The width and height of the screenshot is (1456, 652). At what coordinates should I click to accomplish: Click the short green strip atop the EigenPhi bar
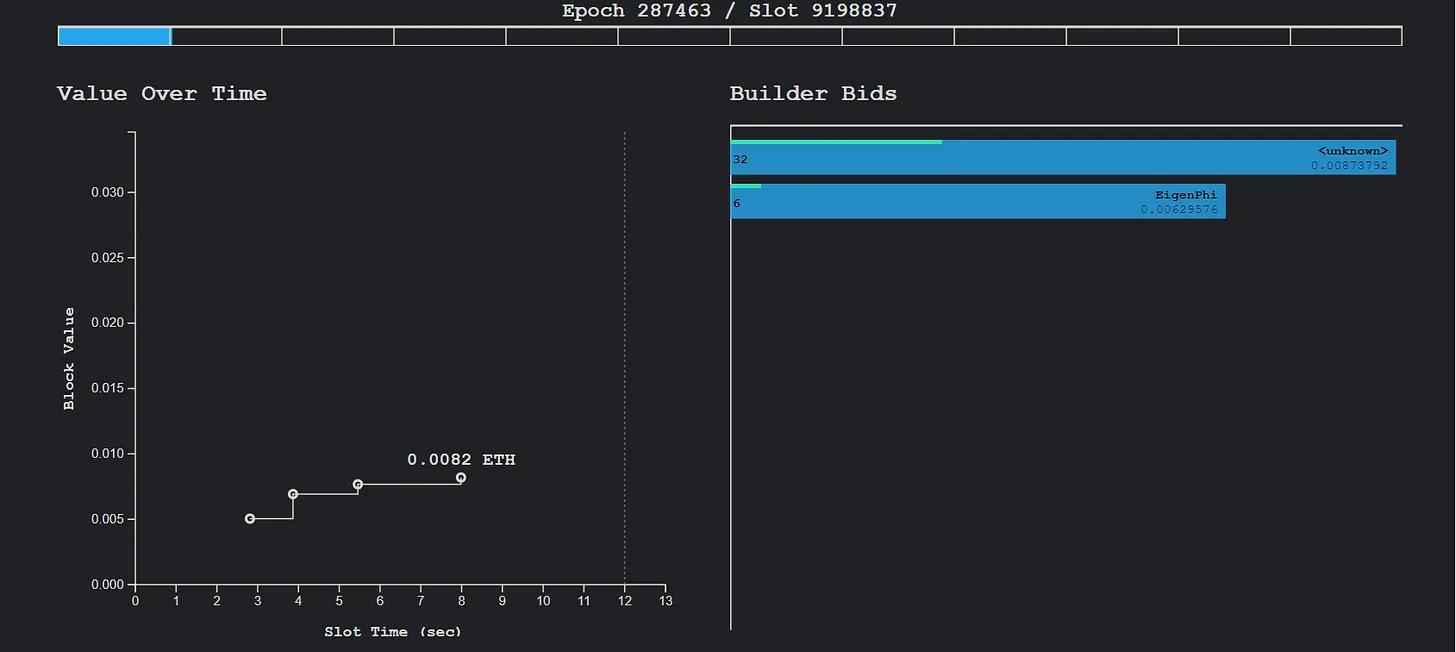[746, 186]
